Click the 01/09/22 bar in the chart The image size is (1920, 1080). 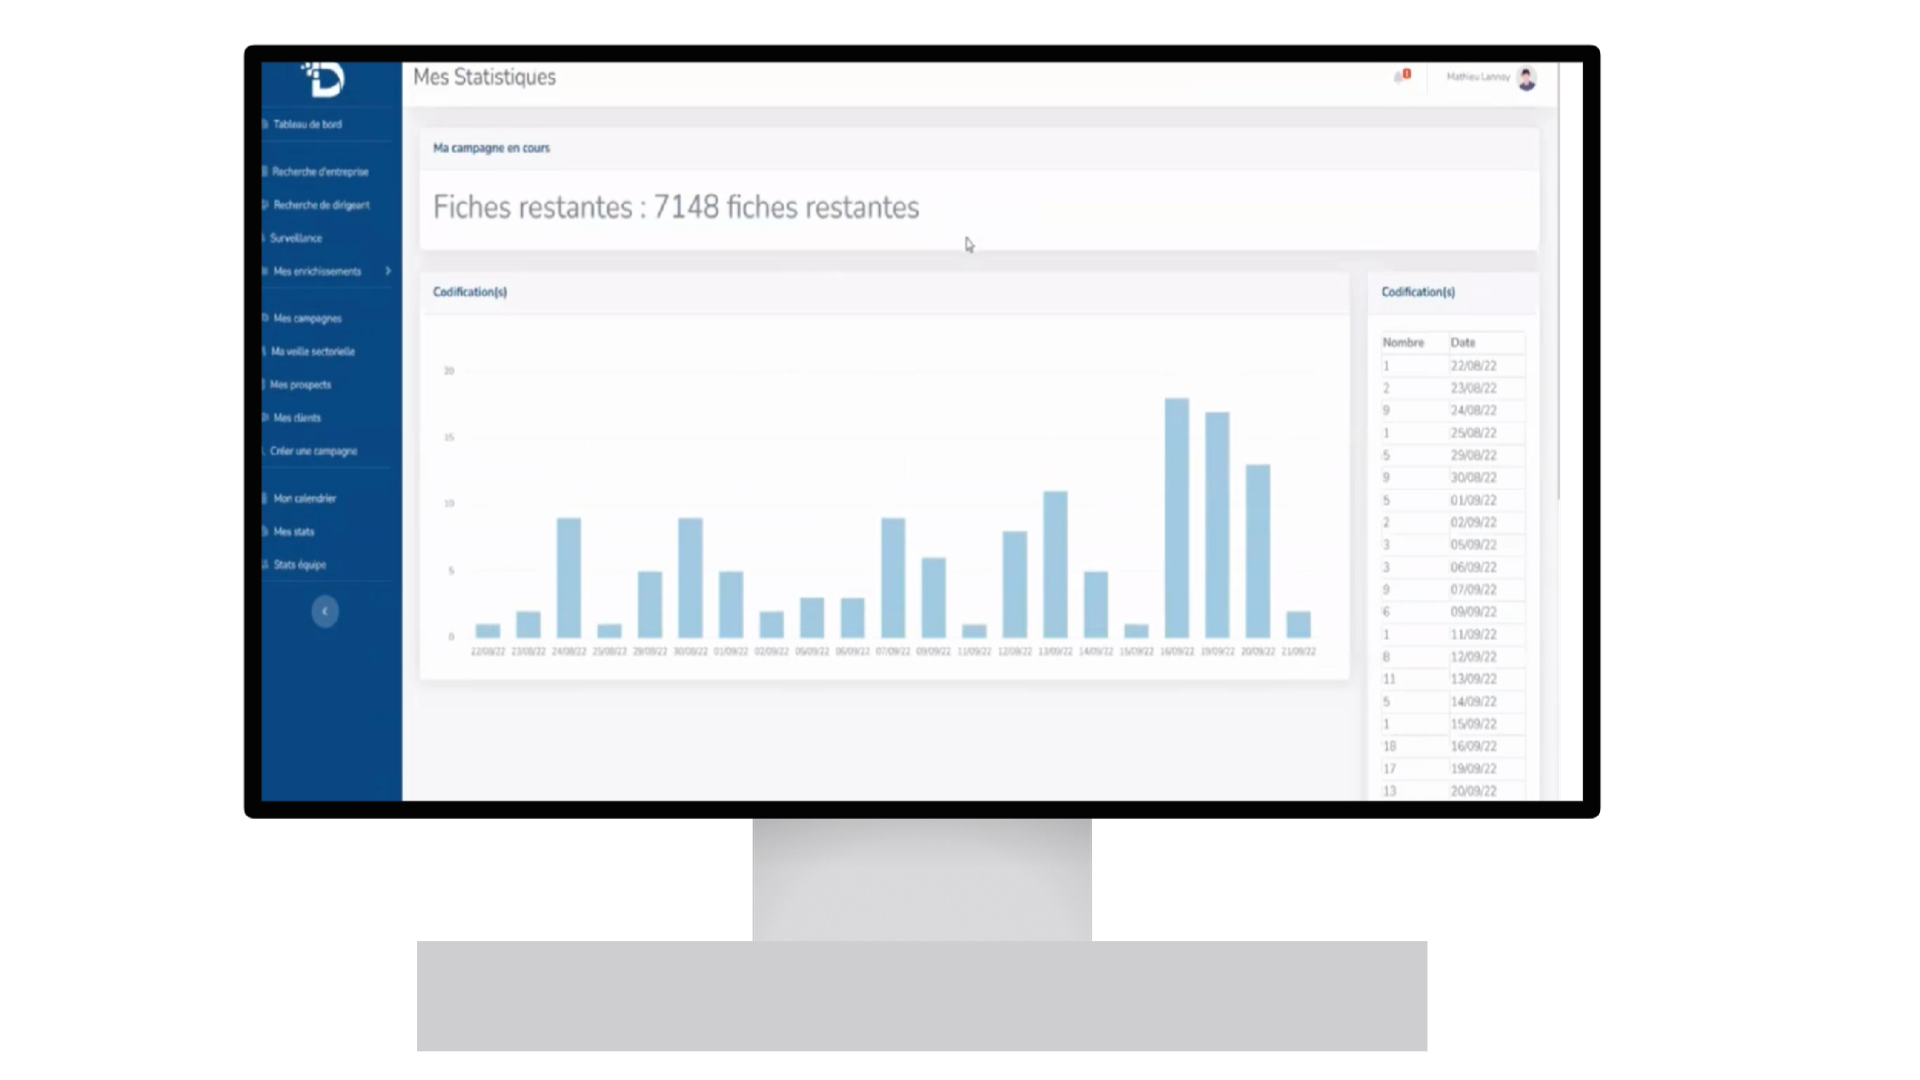[x=731, y=605]
